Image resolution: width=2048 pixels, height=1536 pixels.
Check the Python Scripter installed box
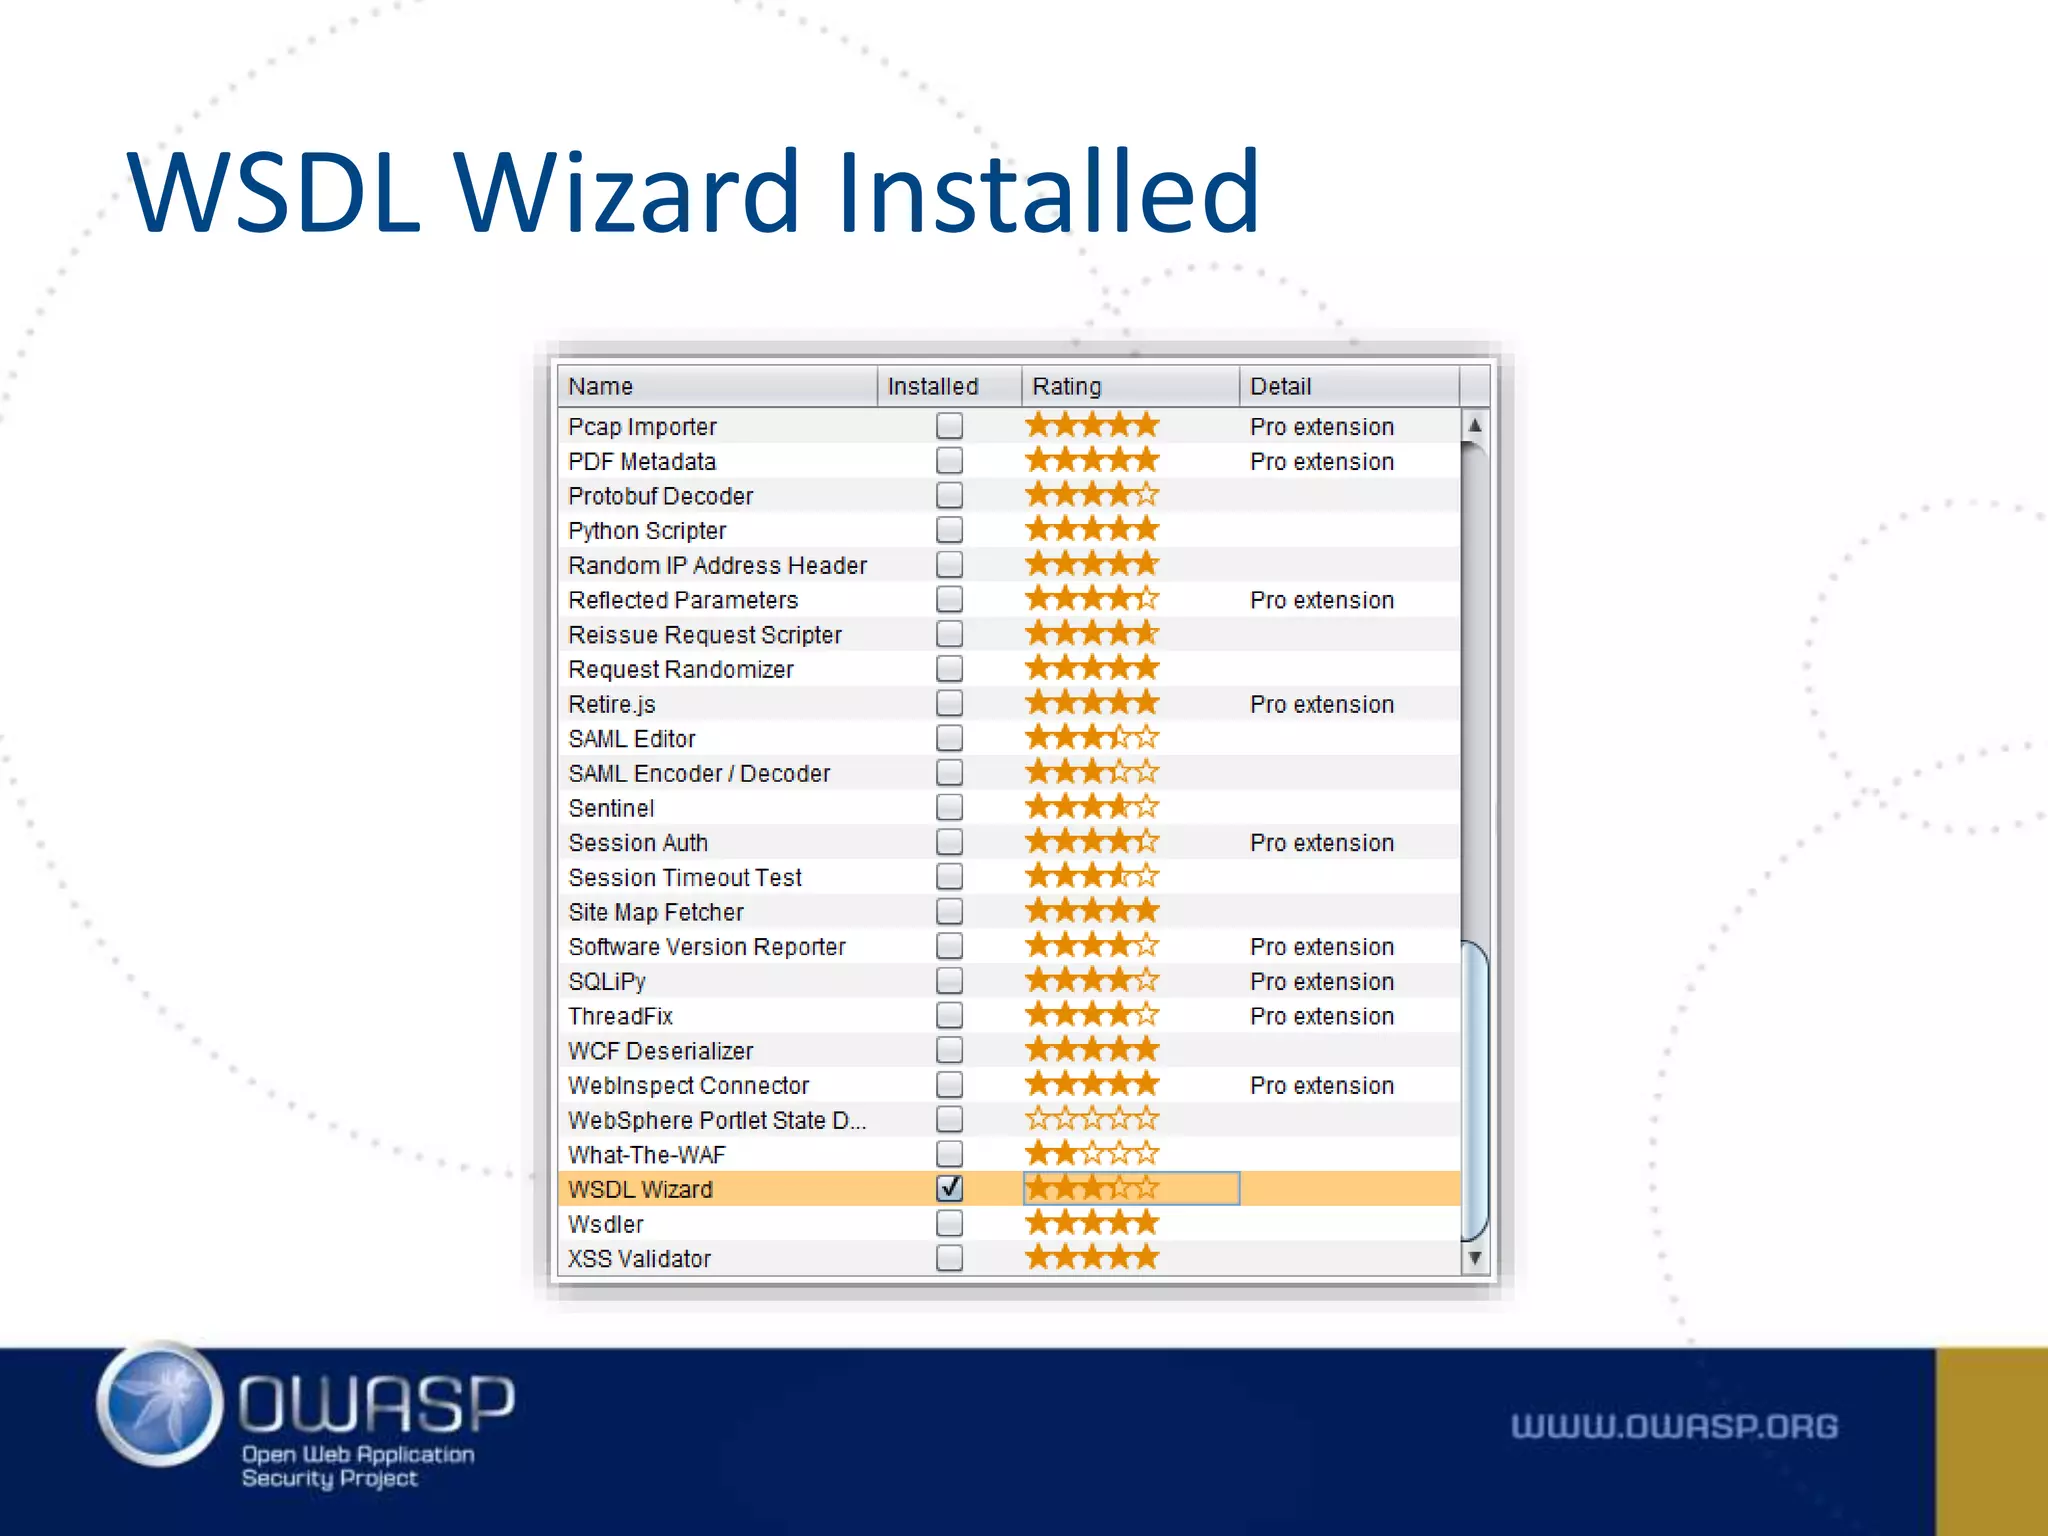click(x=949, y=530)
